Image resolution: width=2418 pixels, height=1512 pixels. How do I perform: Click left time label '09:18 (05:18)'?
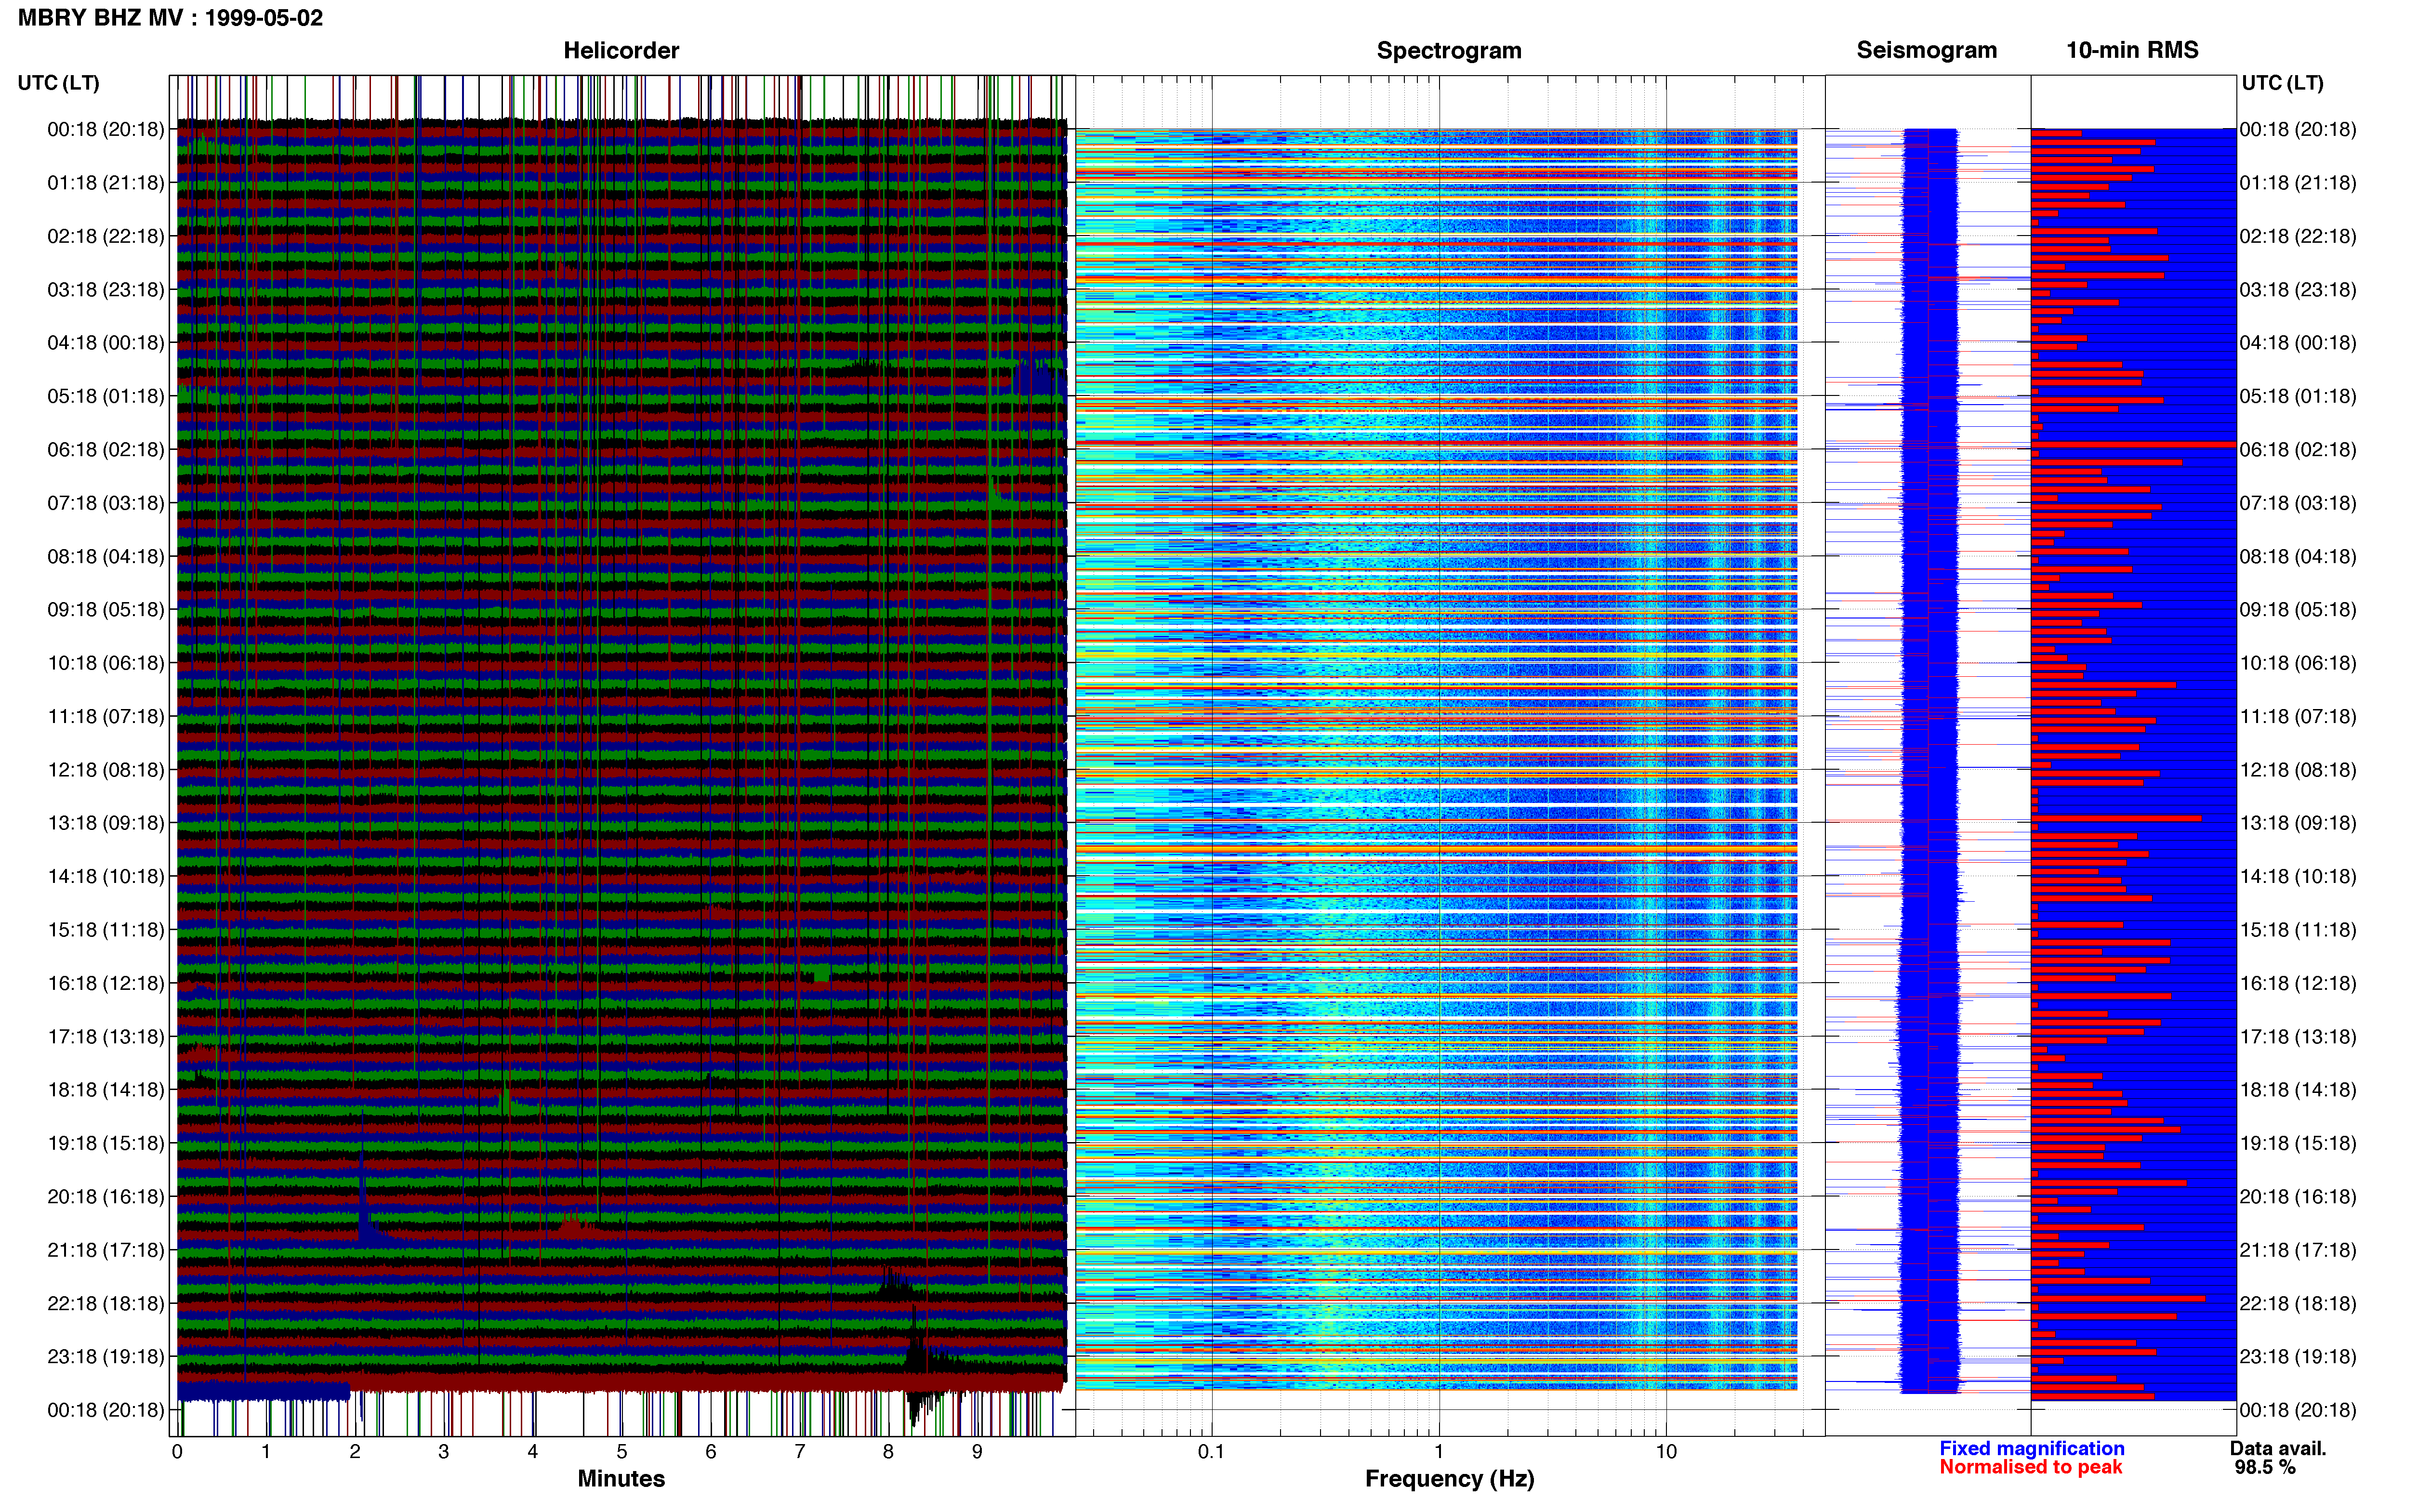[106, 610]
